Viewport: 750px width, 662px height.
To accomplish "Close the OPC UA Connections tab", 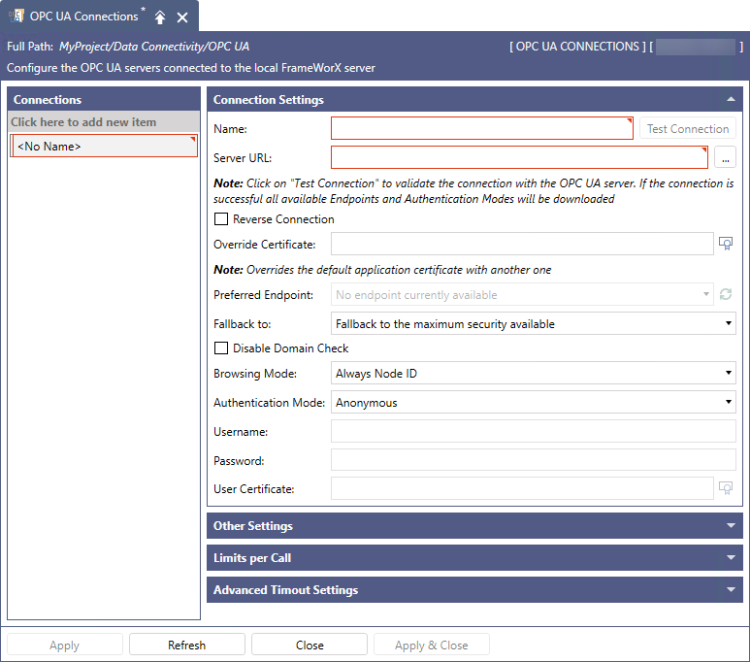I will (182, 18).
